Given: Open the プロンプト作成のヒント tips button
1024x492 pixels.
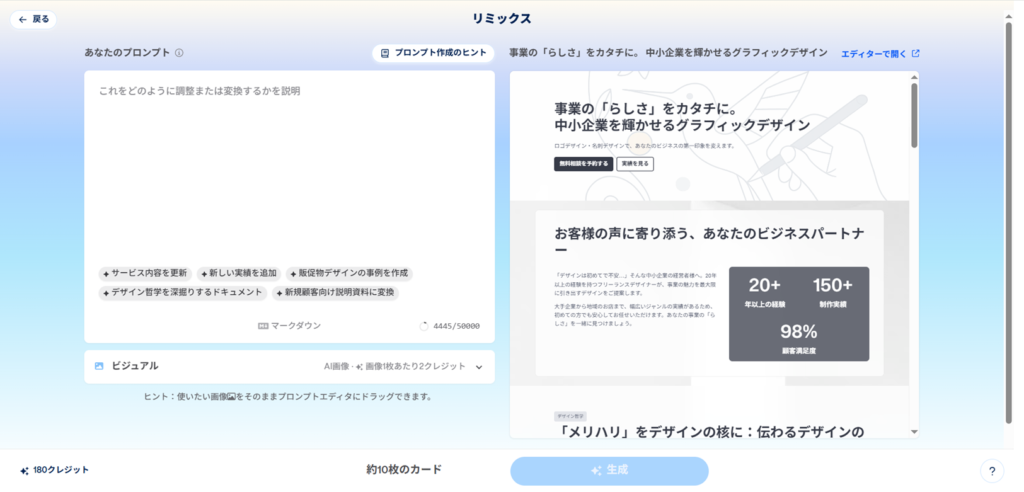Looking at the screenshot, I should coord(433,53).
